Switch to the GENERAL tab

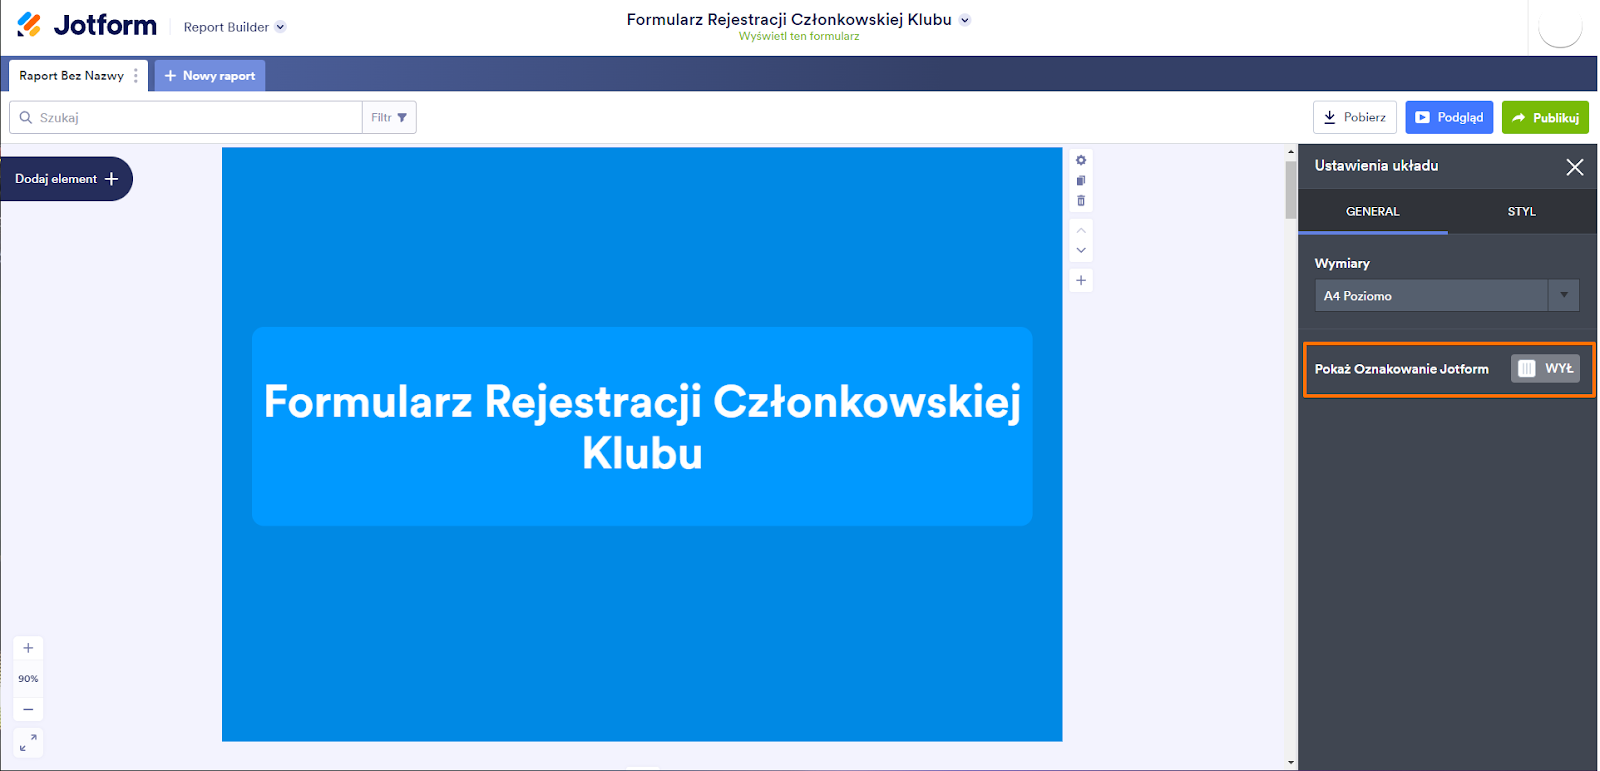(x=1373, y=211)
